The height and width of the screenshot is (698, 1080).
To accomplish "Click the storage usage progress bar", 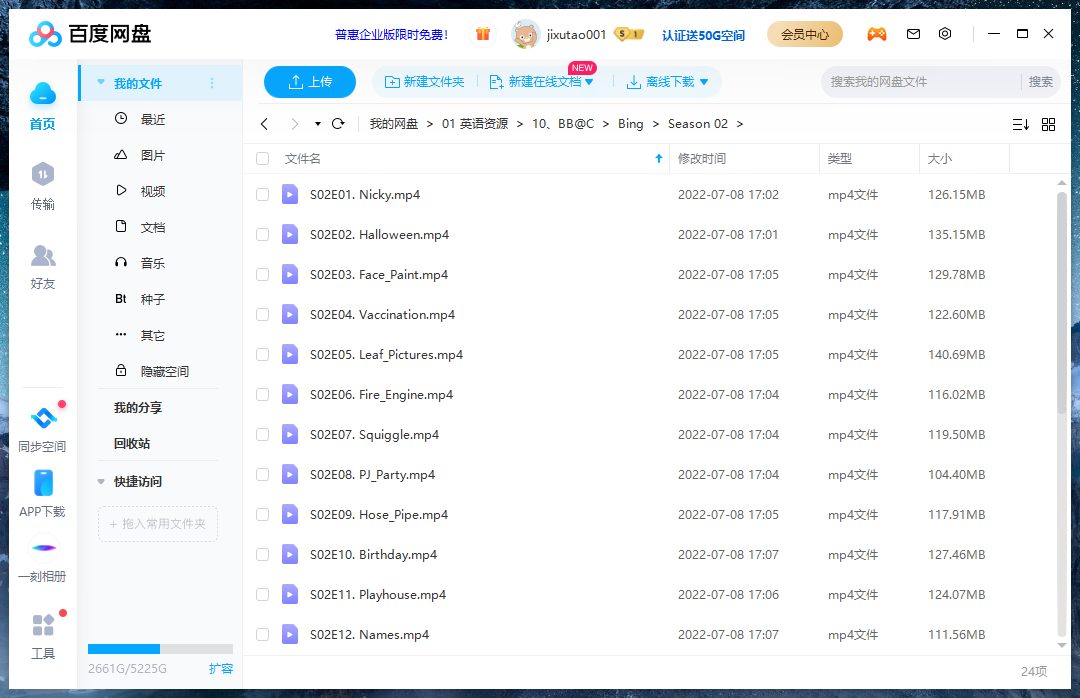I will [160, 648].
